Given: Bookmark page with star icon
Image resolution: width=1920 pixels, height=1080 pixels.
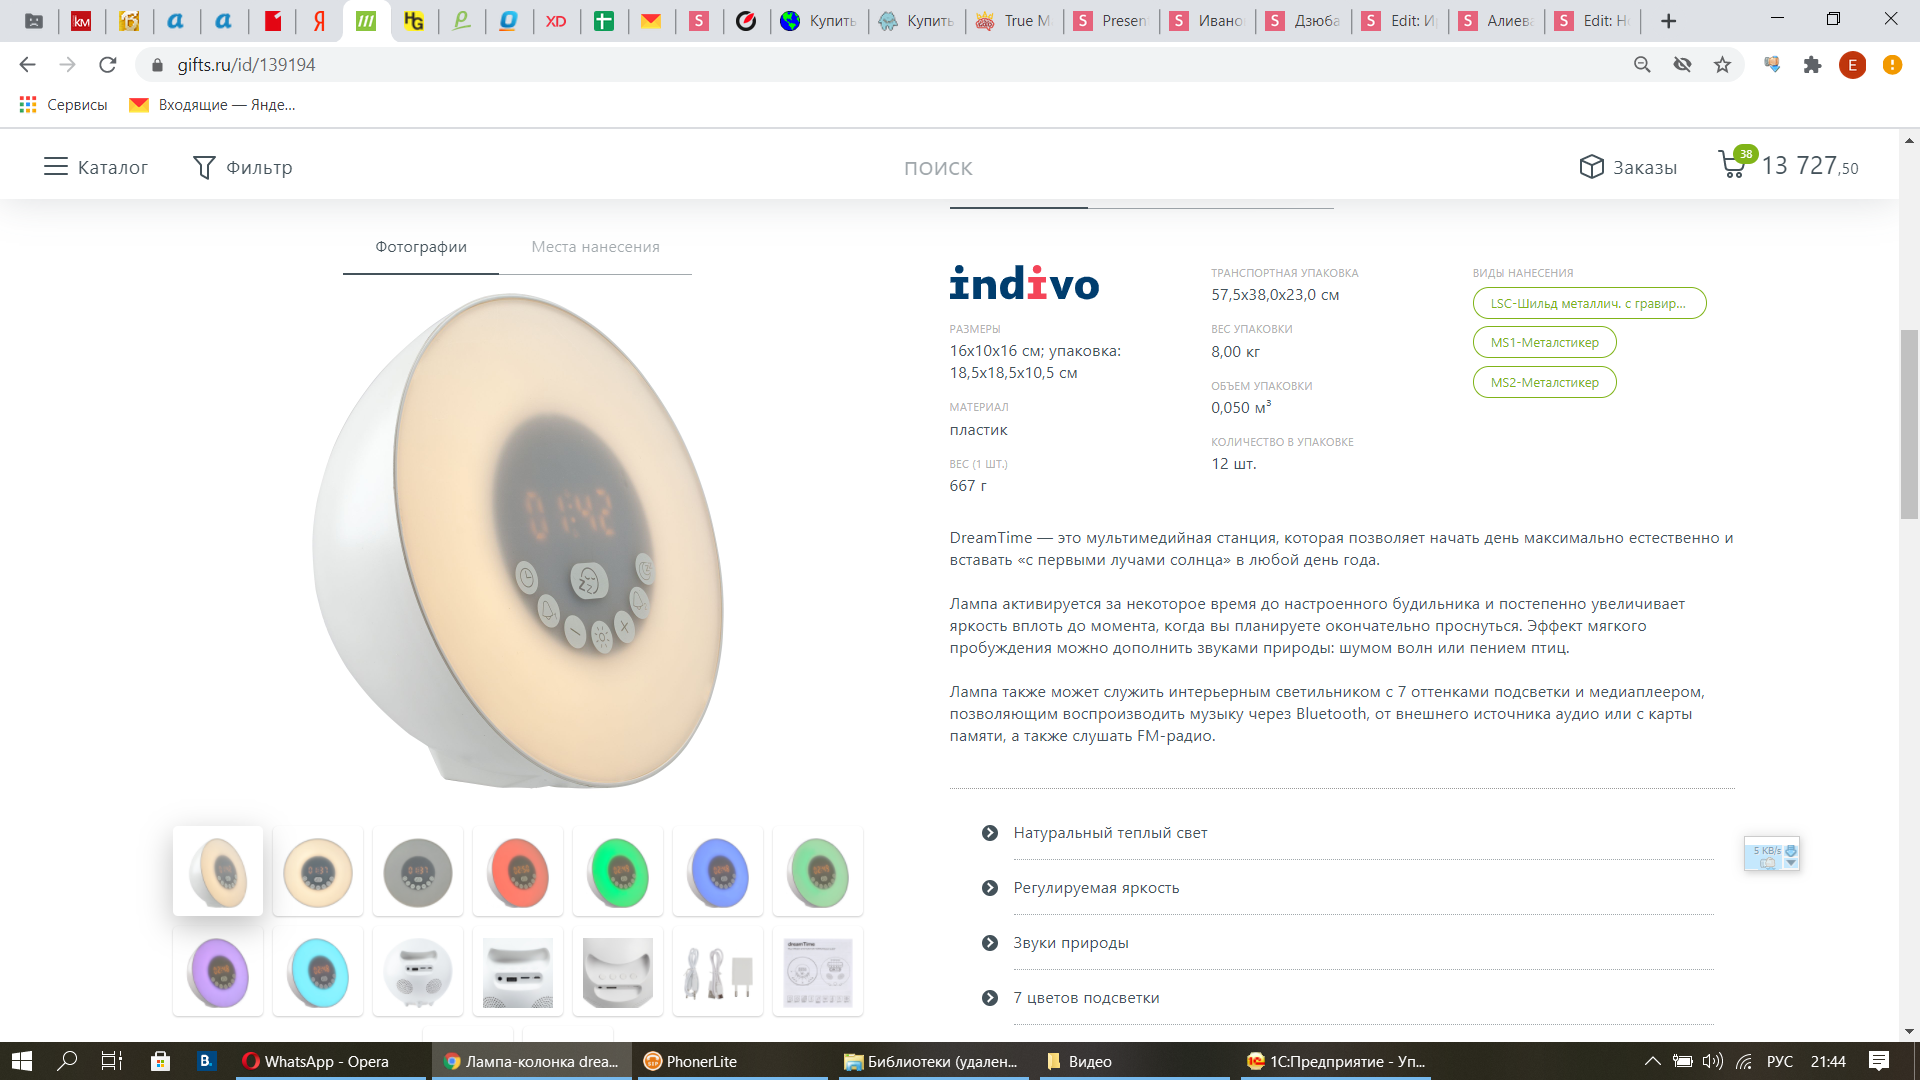Looking at the screenshot, I should (1722, 65).
